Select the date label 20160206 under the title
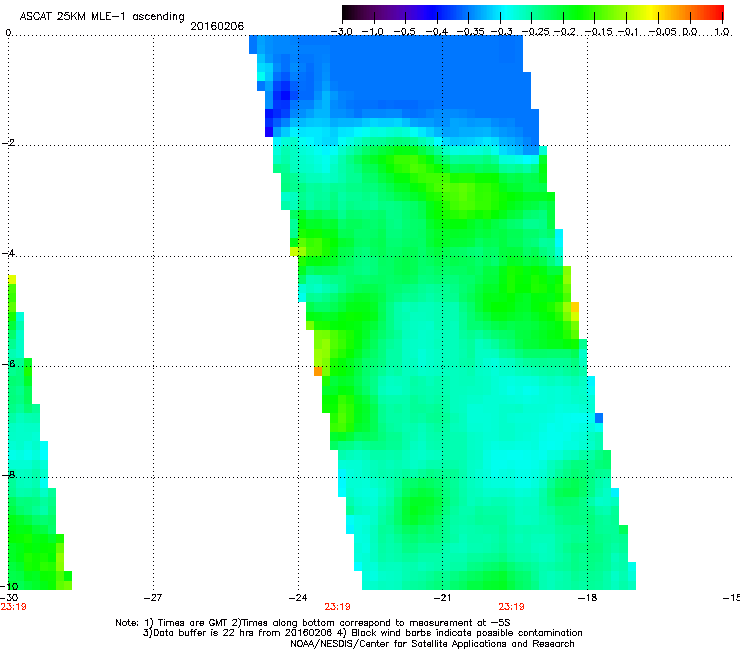 pos(217,26)
